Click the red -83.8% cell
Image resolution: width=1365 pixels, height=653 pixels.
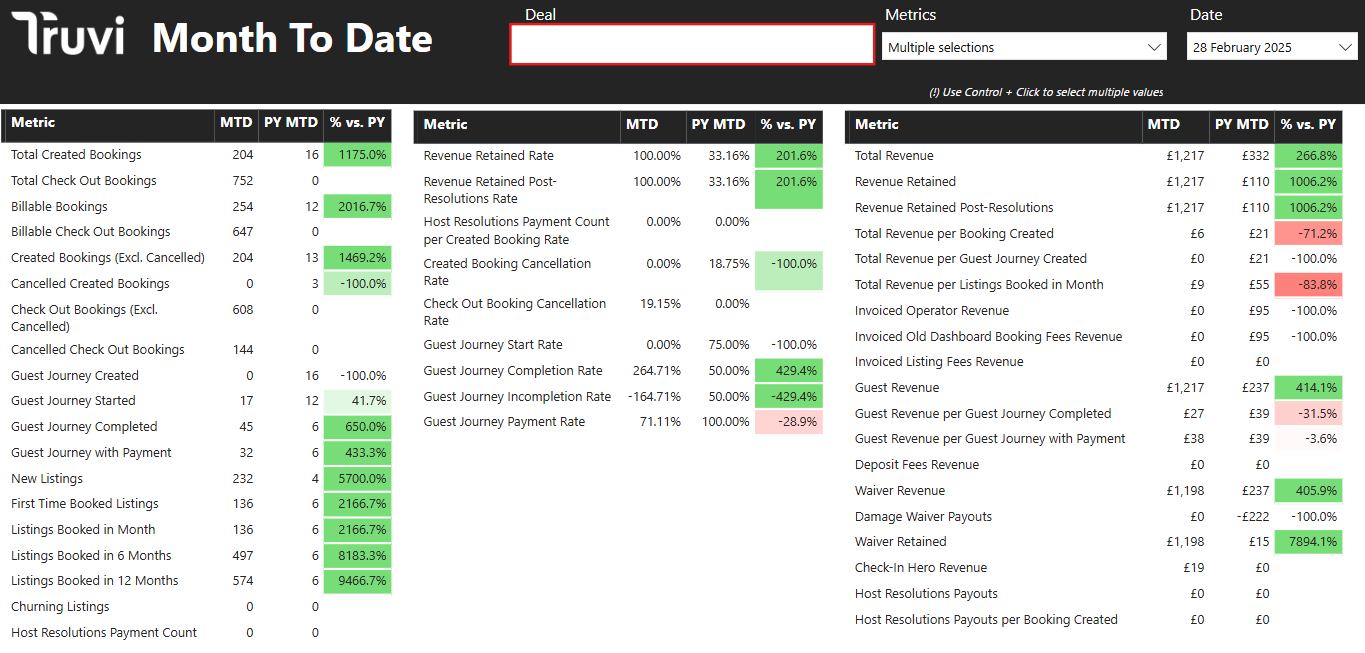pos(1308,285)
